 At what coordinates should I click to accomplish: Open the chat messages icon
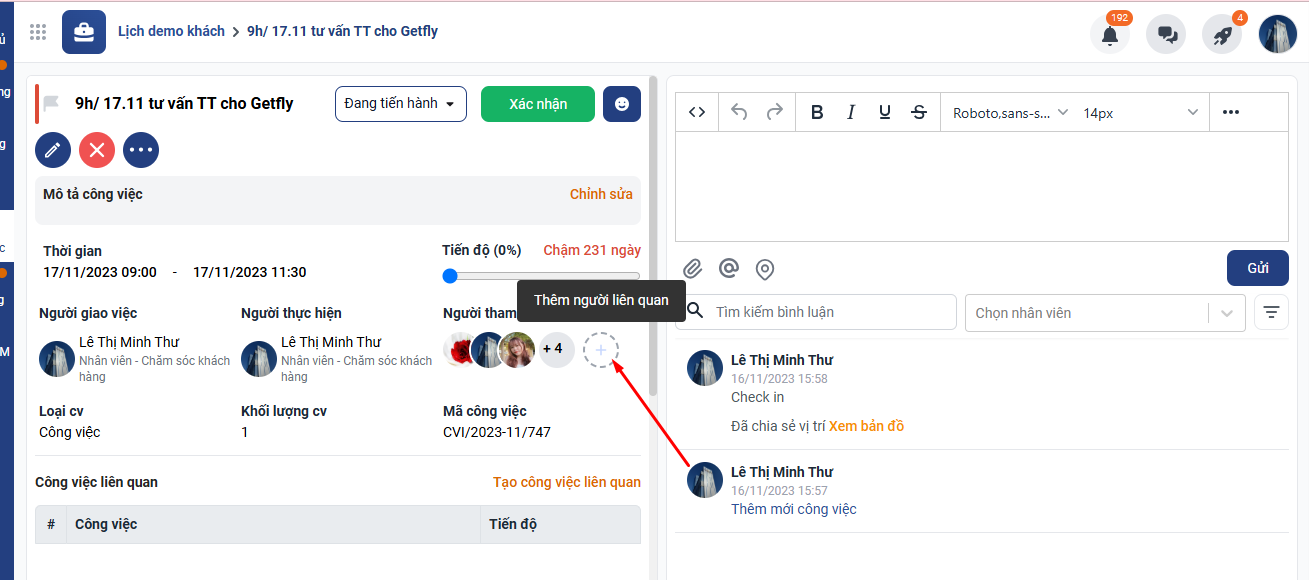pyautogui.click(x=1166, y=34)
